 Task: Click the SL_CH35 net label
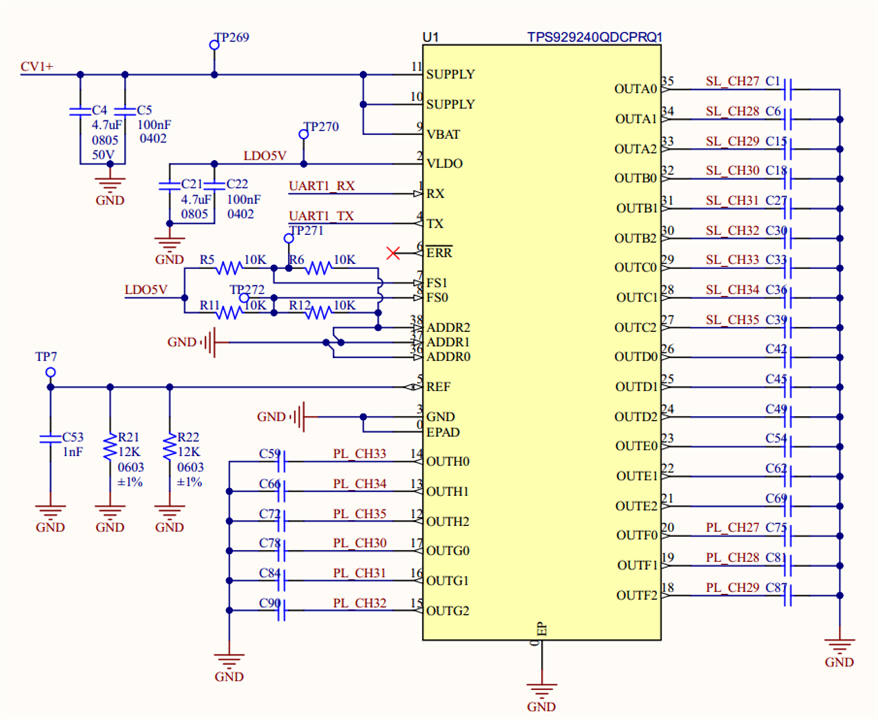click(732, 320)
